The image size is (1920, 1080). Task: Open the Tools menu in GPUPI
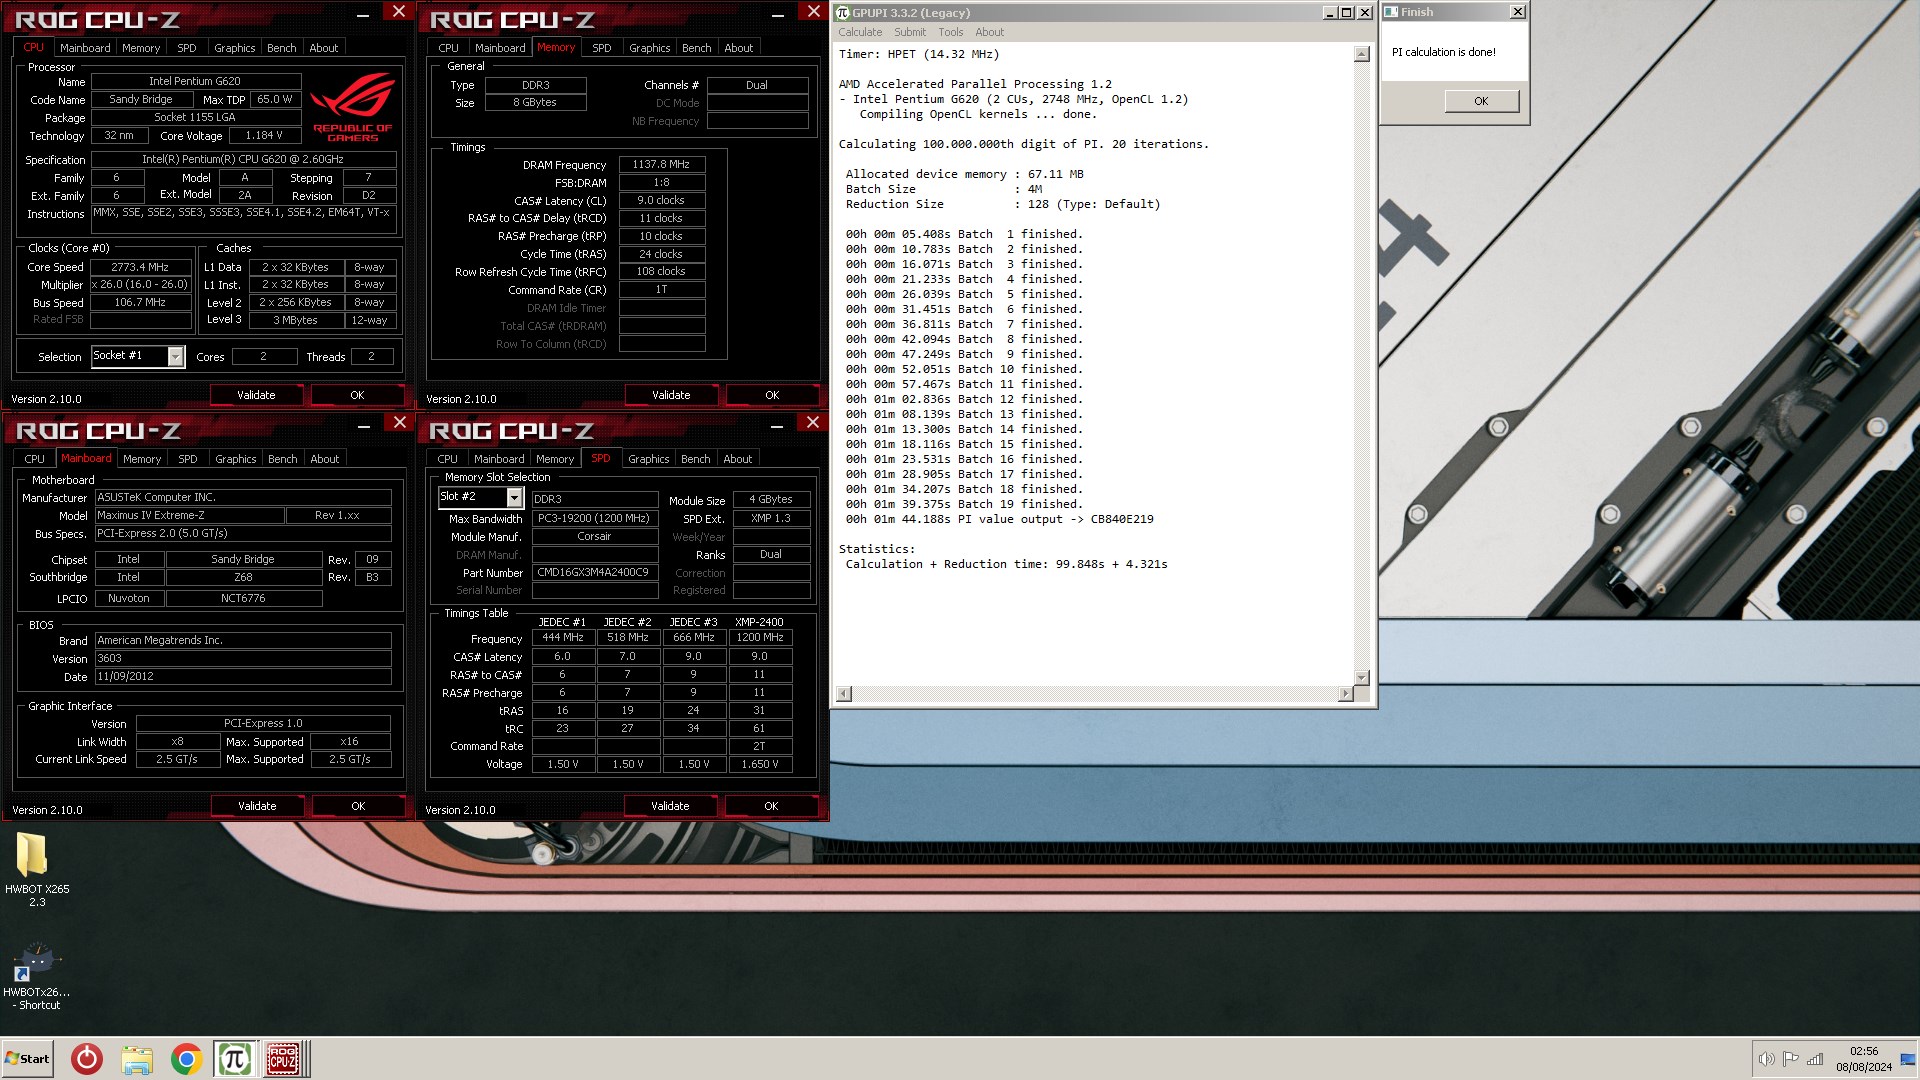coord(950,32)
